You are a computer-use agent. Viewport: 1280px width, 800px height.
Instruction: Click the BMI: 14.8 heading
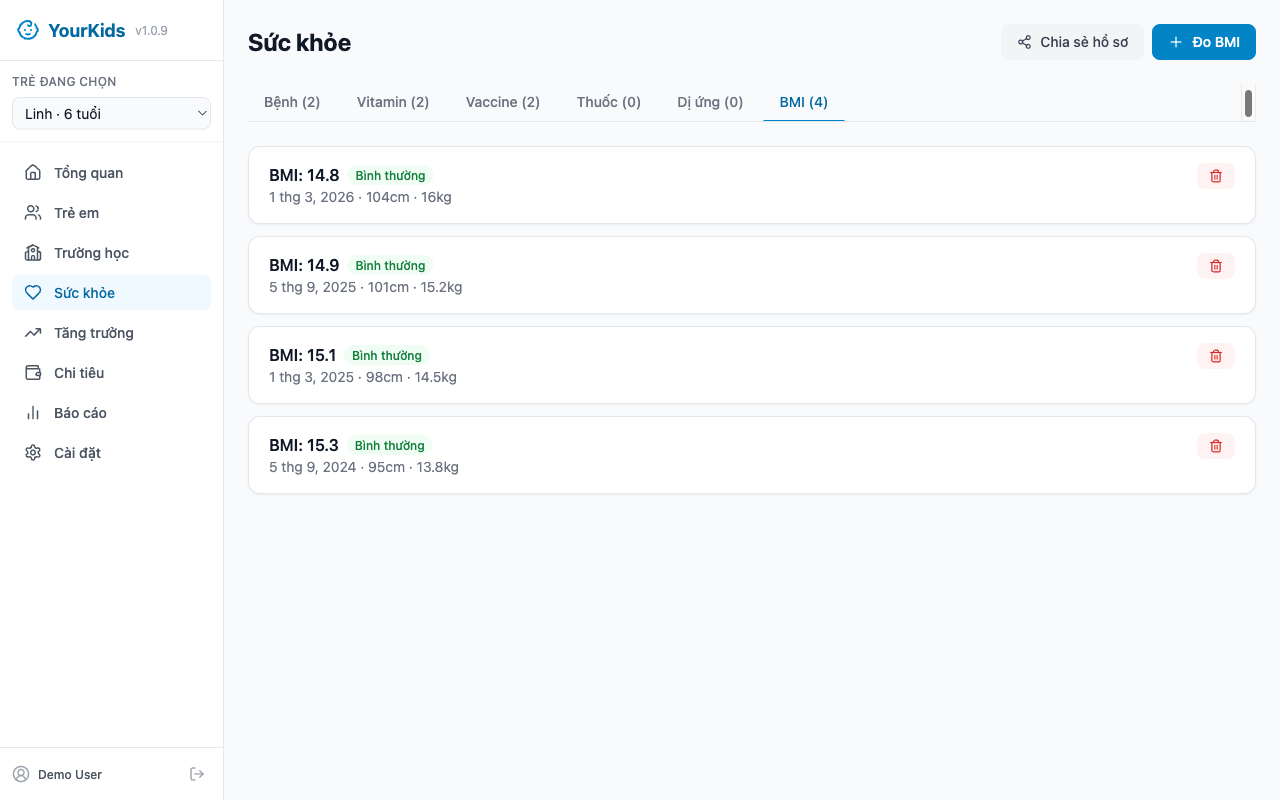(x=304, y=175)
